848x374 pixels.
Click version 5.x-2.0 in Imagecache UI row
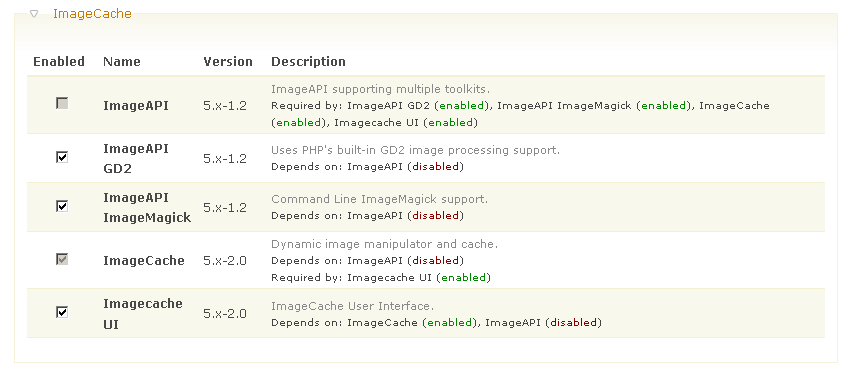(x=225, y=314)
